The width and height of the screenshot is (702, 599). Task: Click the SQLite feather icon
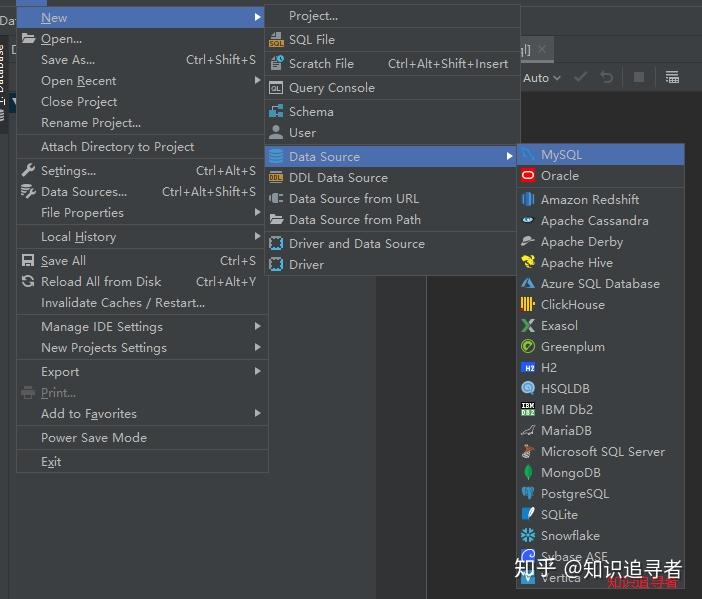point(528,514)
